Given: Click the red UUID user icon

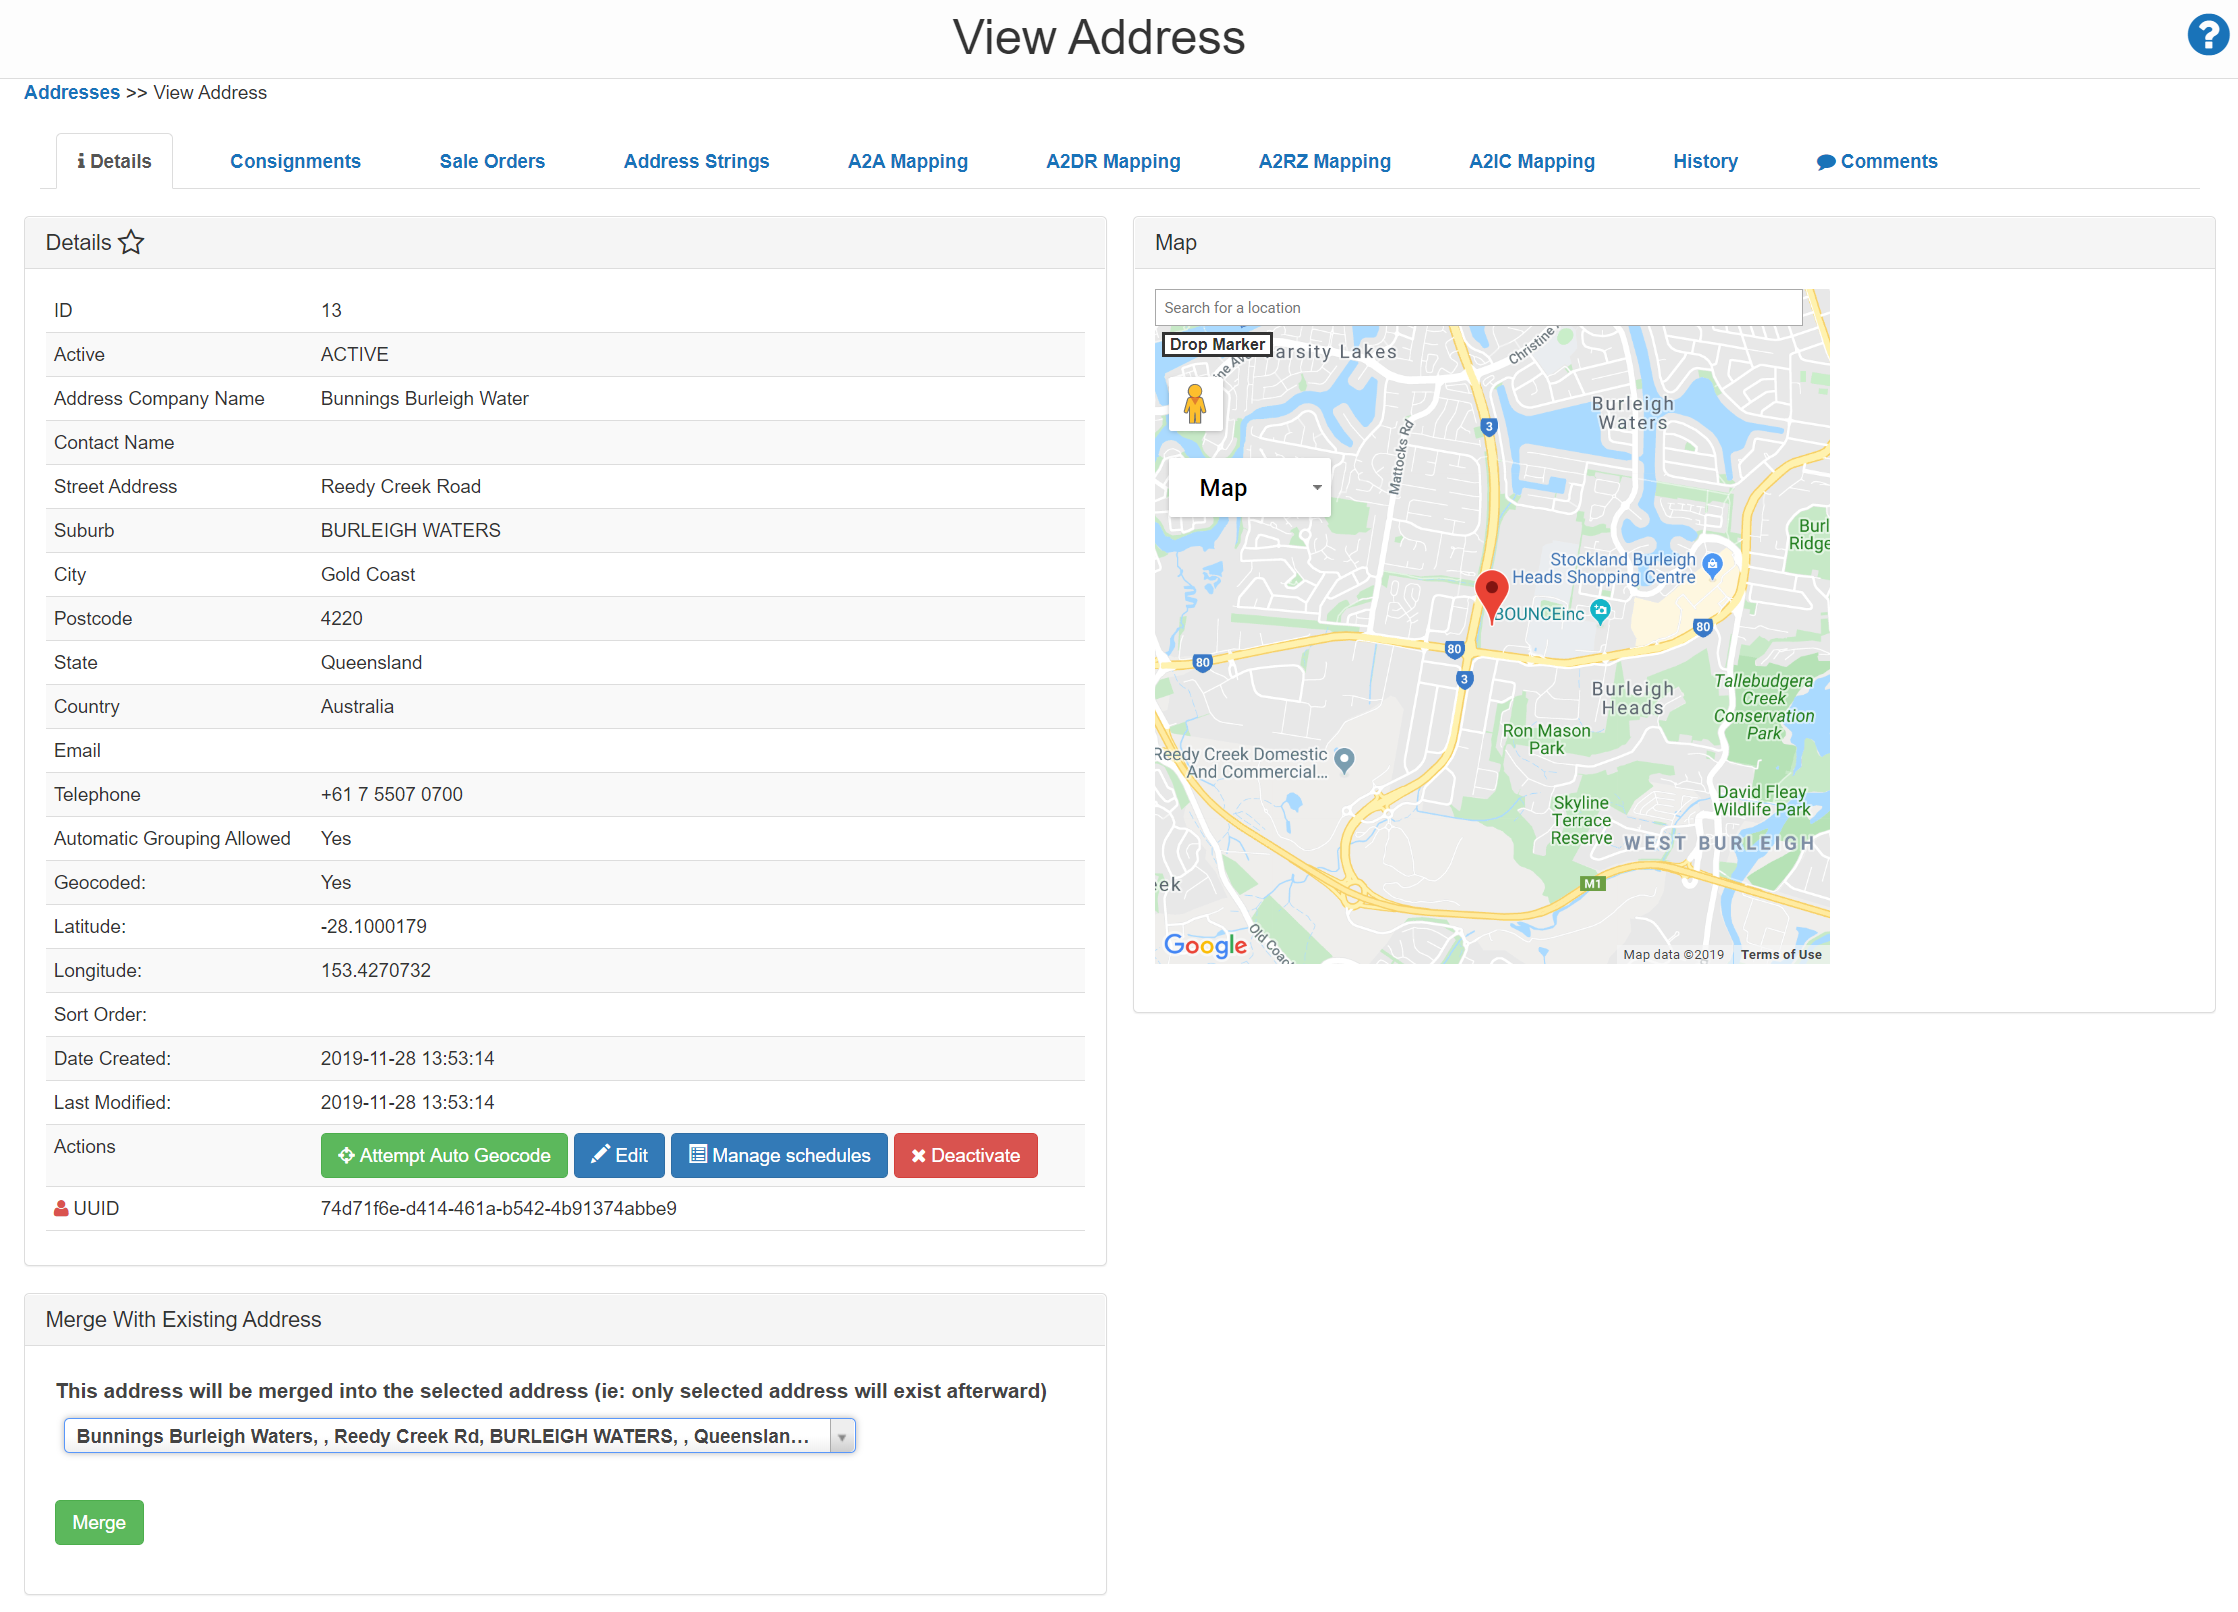Looking at the screenshot, I should click(61, 1208).
